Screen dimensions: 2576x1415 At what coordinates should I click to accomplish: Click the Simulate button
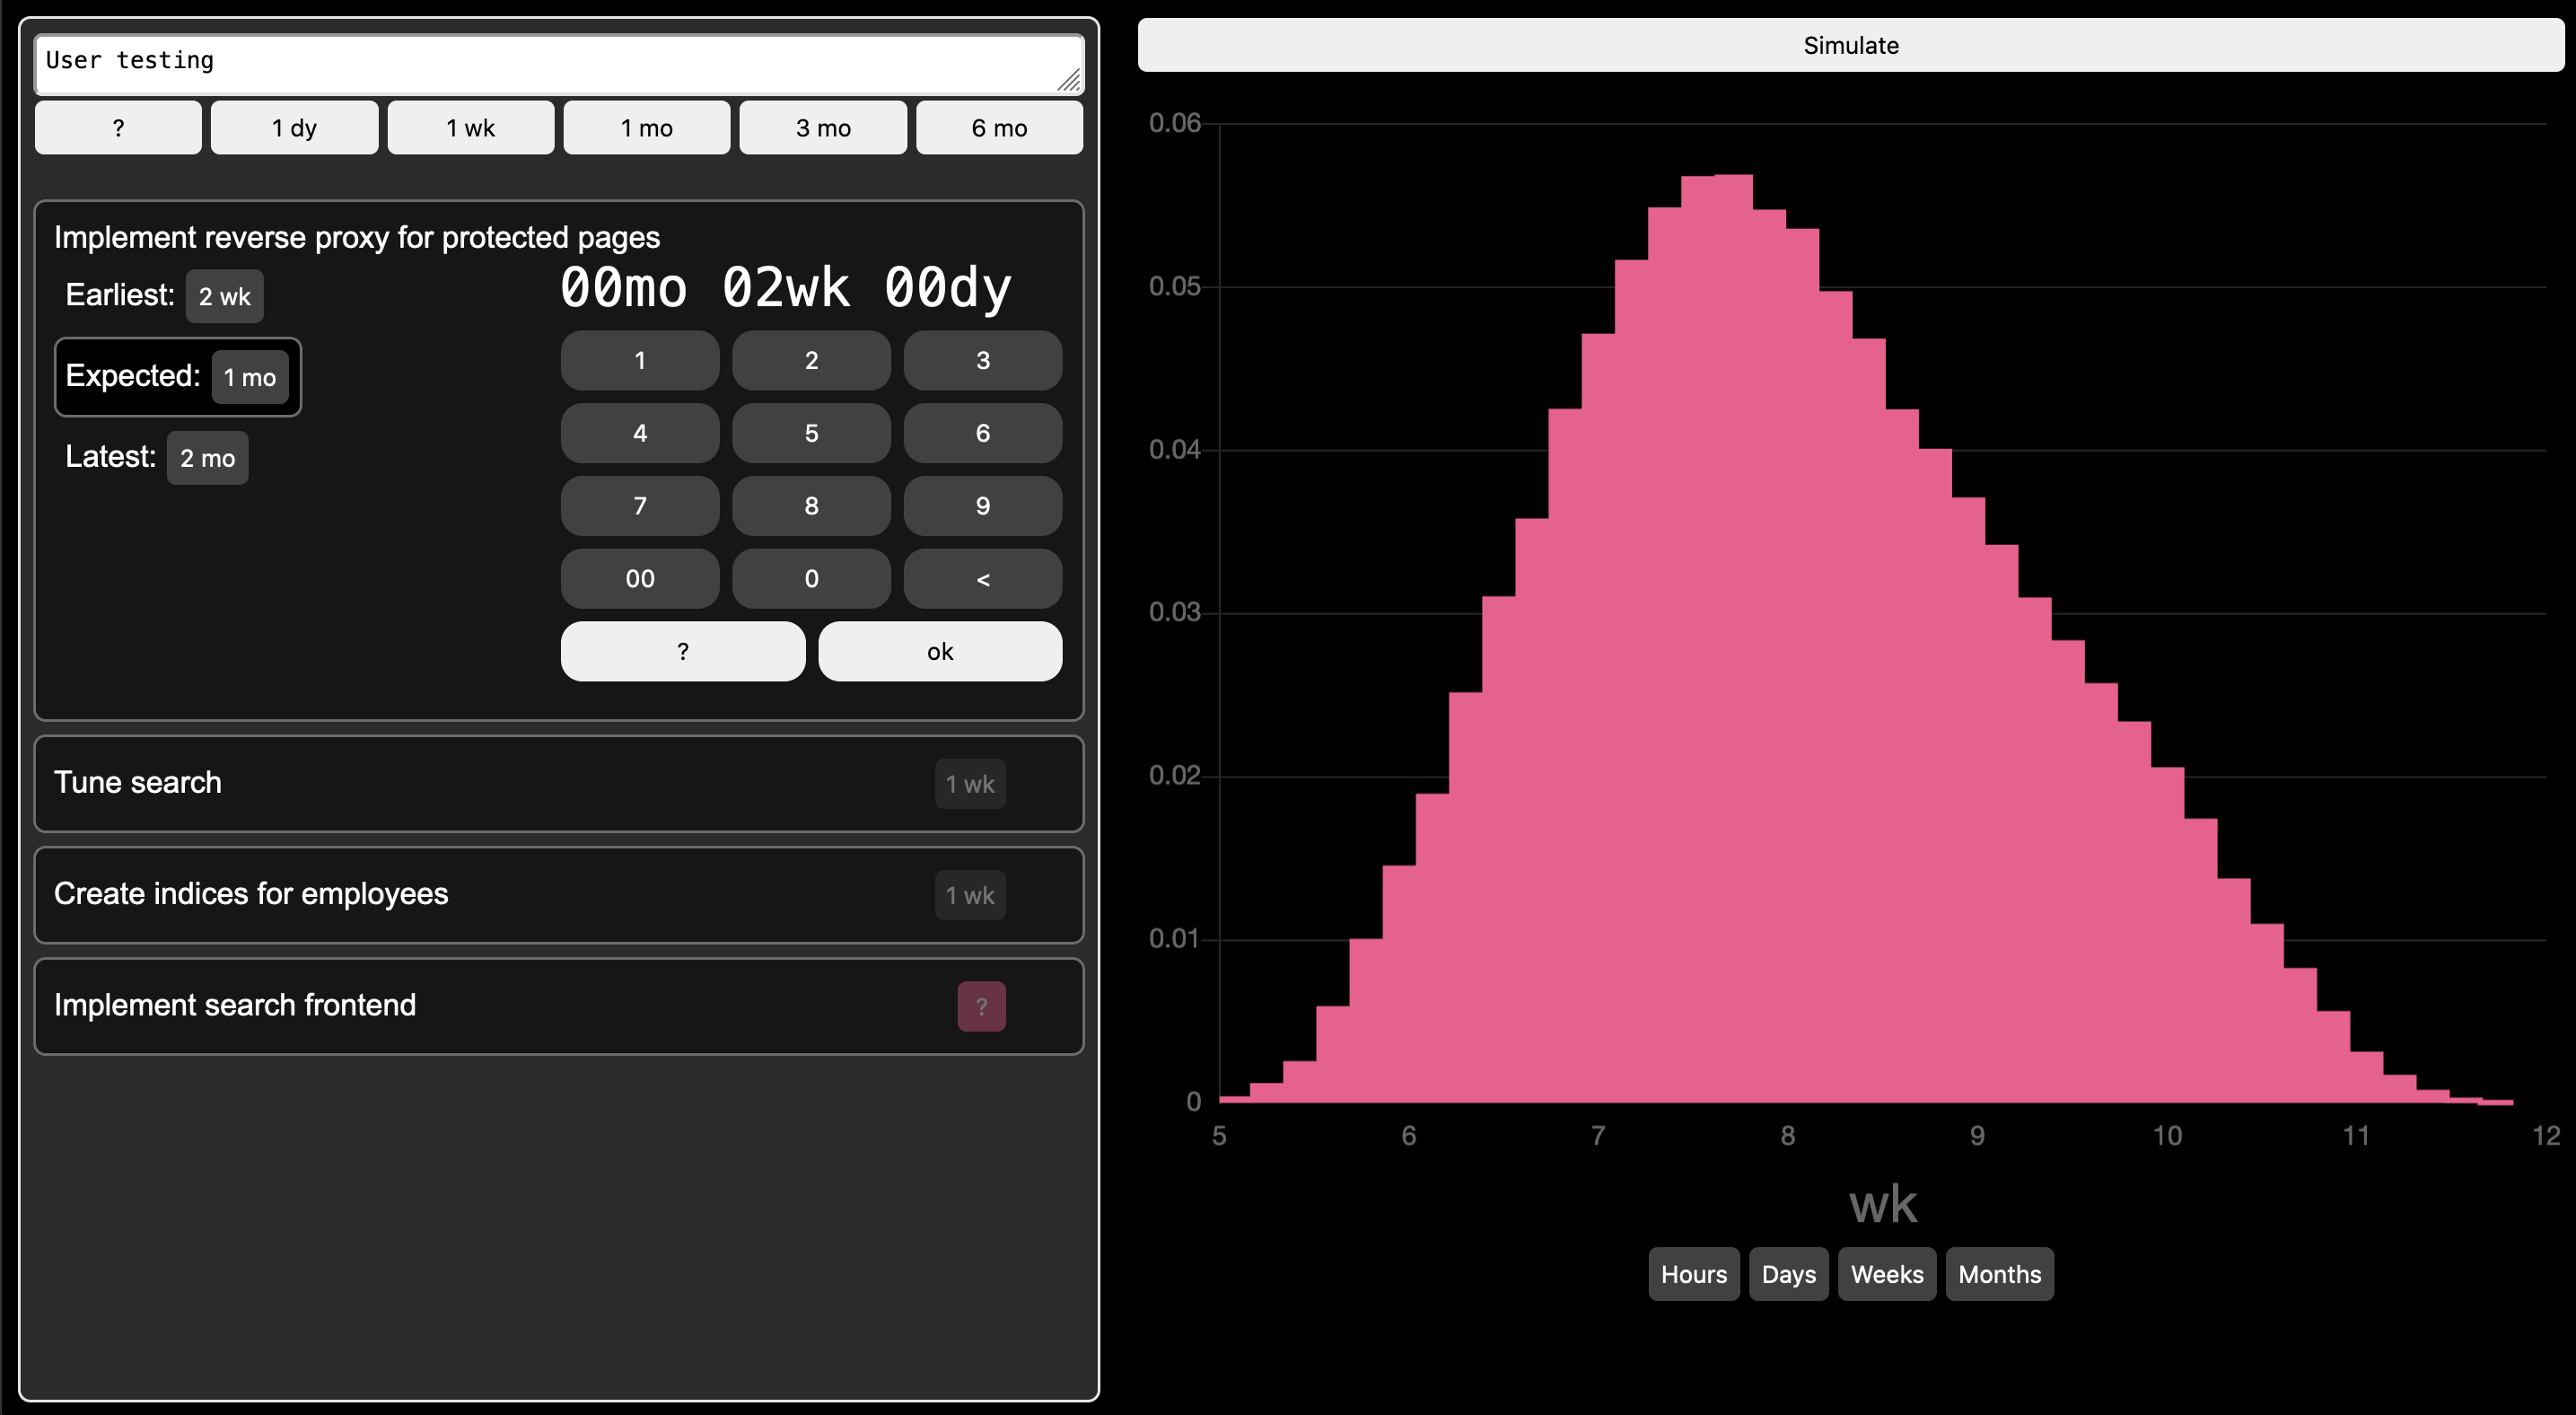(1850, 45)
